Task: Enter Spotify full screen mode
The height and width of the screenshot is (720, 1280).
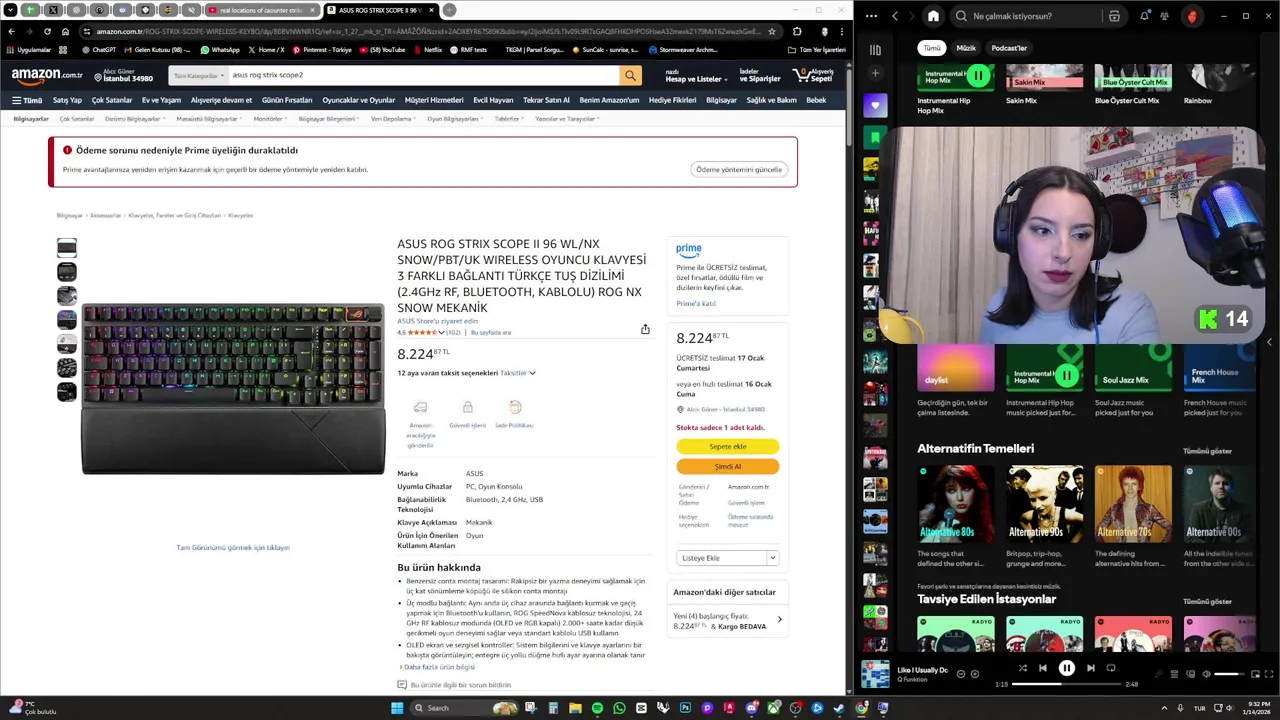Action: (1269, 674)
